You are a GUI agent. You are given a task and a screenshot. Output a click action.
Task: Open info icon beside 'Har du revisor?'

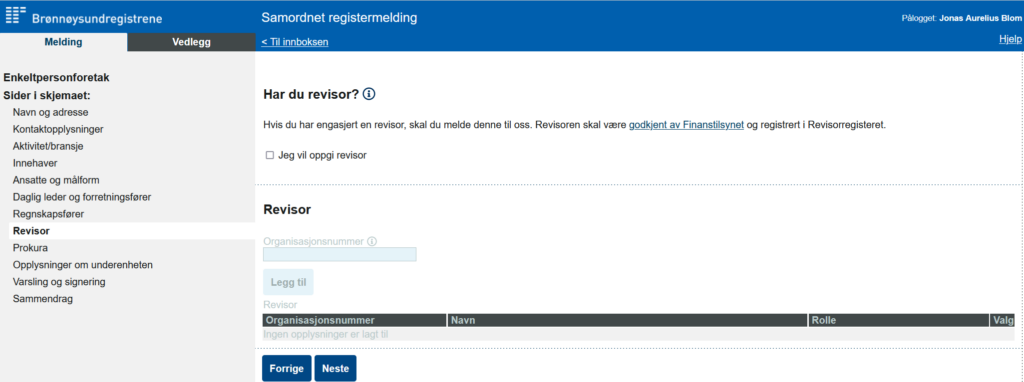tap(369, 94)
